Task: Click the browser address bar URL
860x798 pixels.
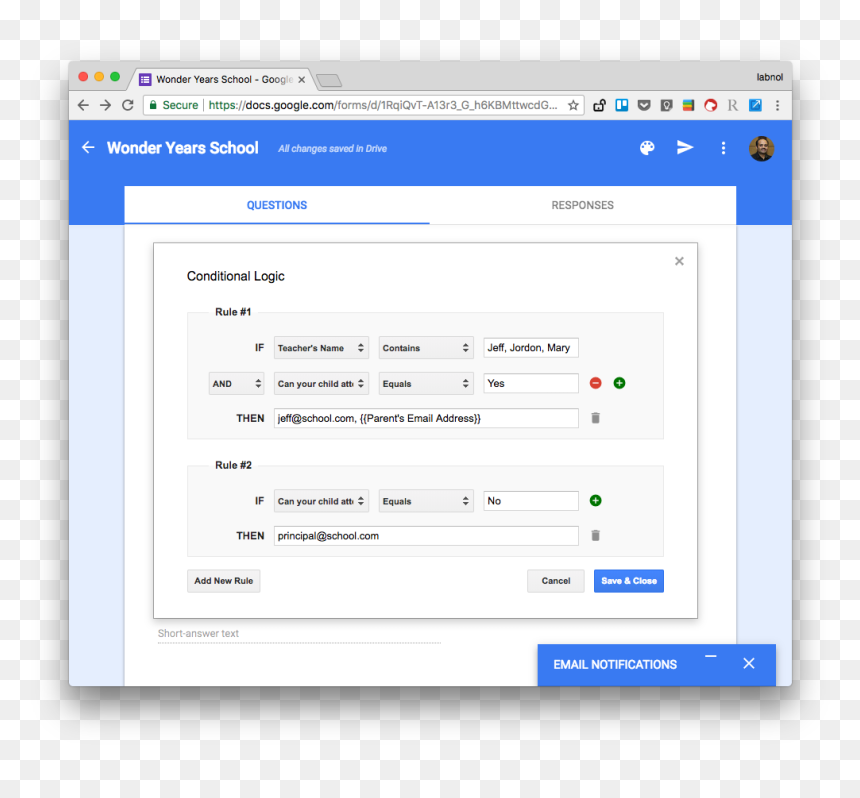Action: click(382, 105)
